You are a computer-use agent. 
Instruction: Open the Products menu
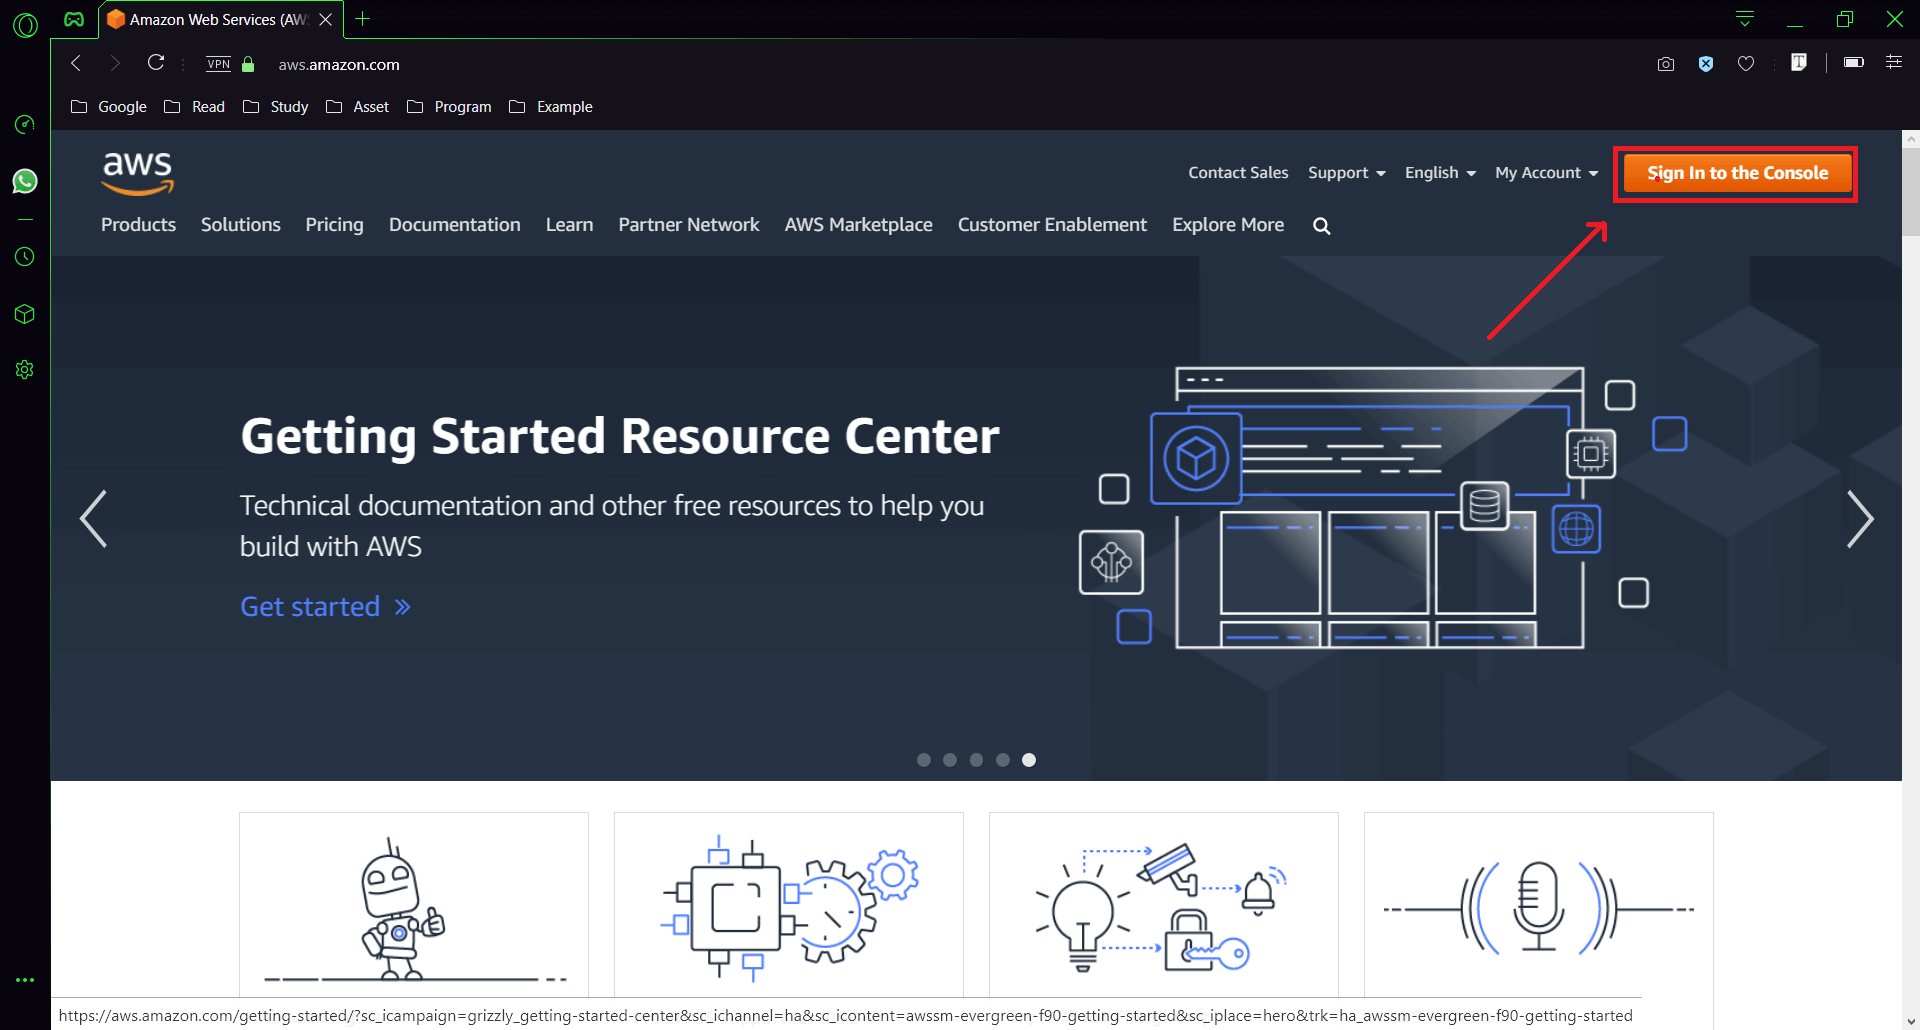click(138, 225)
